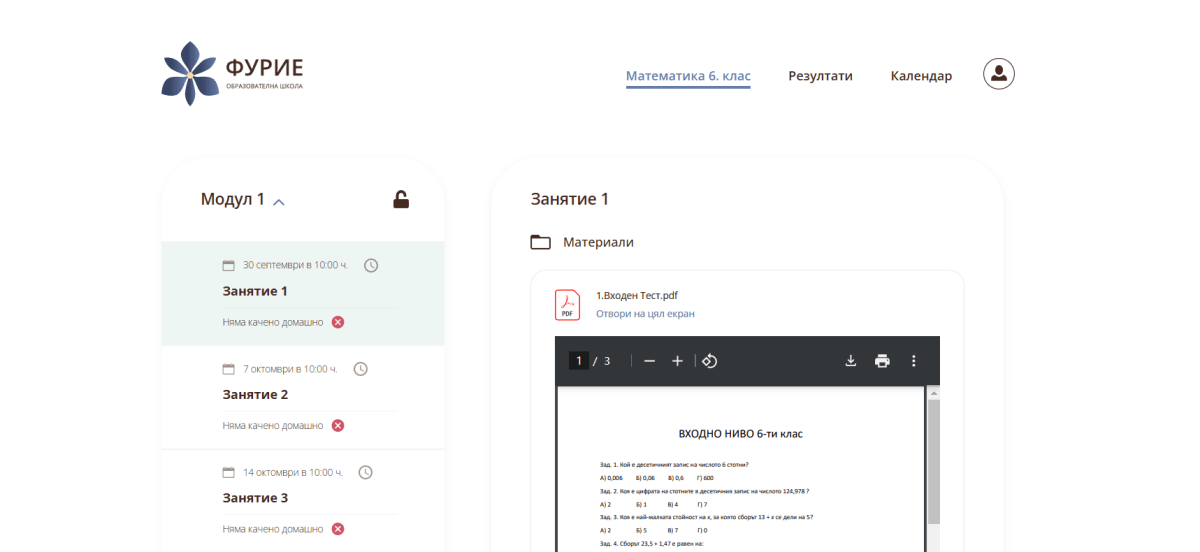This screenshot has width=1200, height=552.
Task: Click the Материали label
Action: (598, 242)
